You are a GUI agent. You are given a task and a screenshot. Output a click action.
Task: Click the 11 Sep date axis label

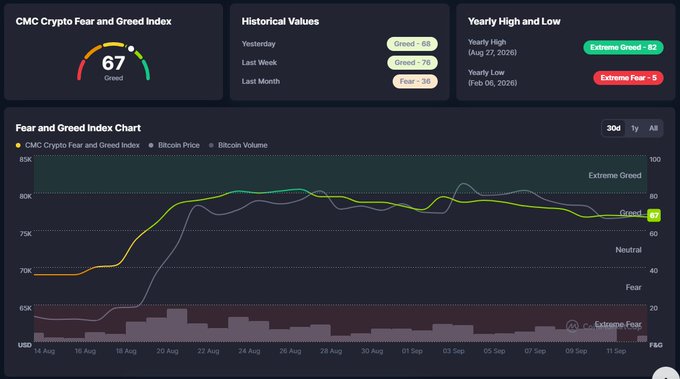pos(616,351)
